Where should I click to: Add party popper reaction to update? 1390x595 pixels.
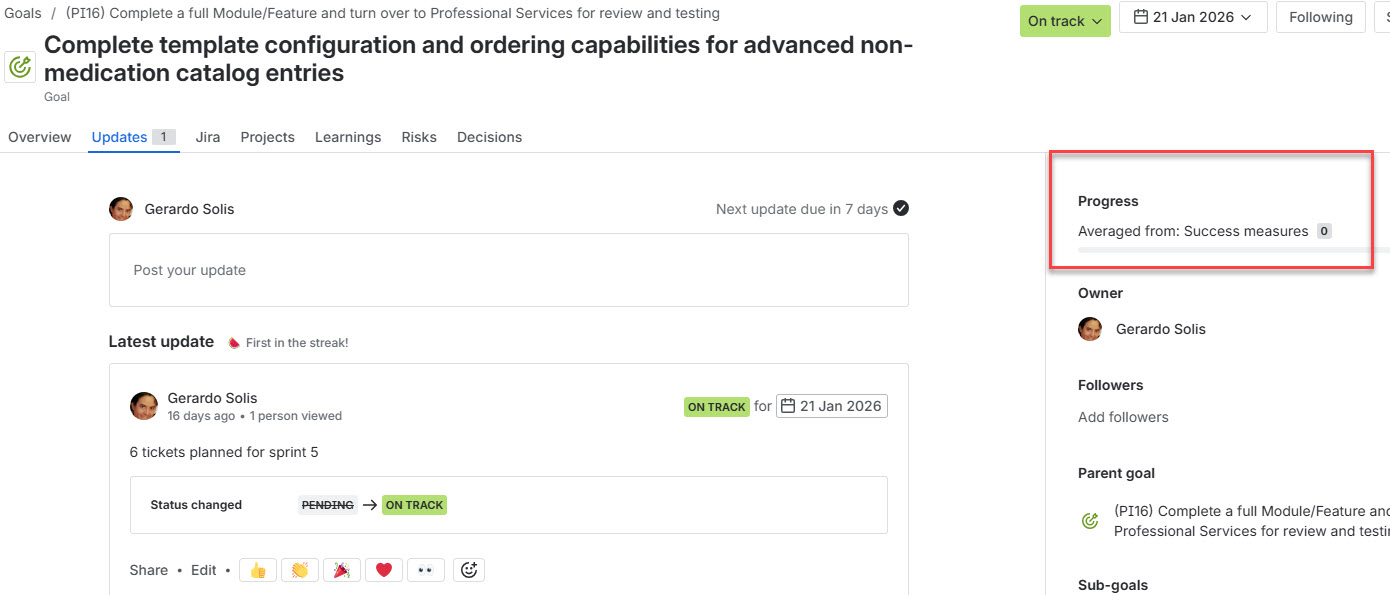click(x=341, y=570)
